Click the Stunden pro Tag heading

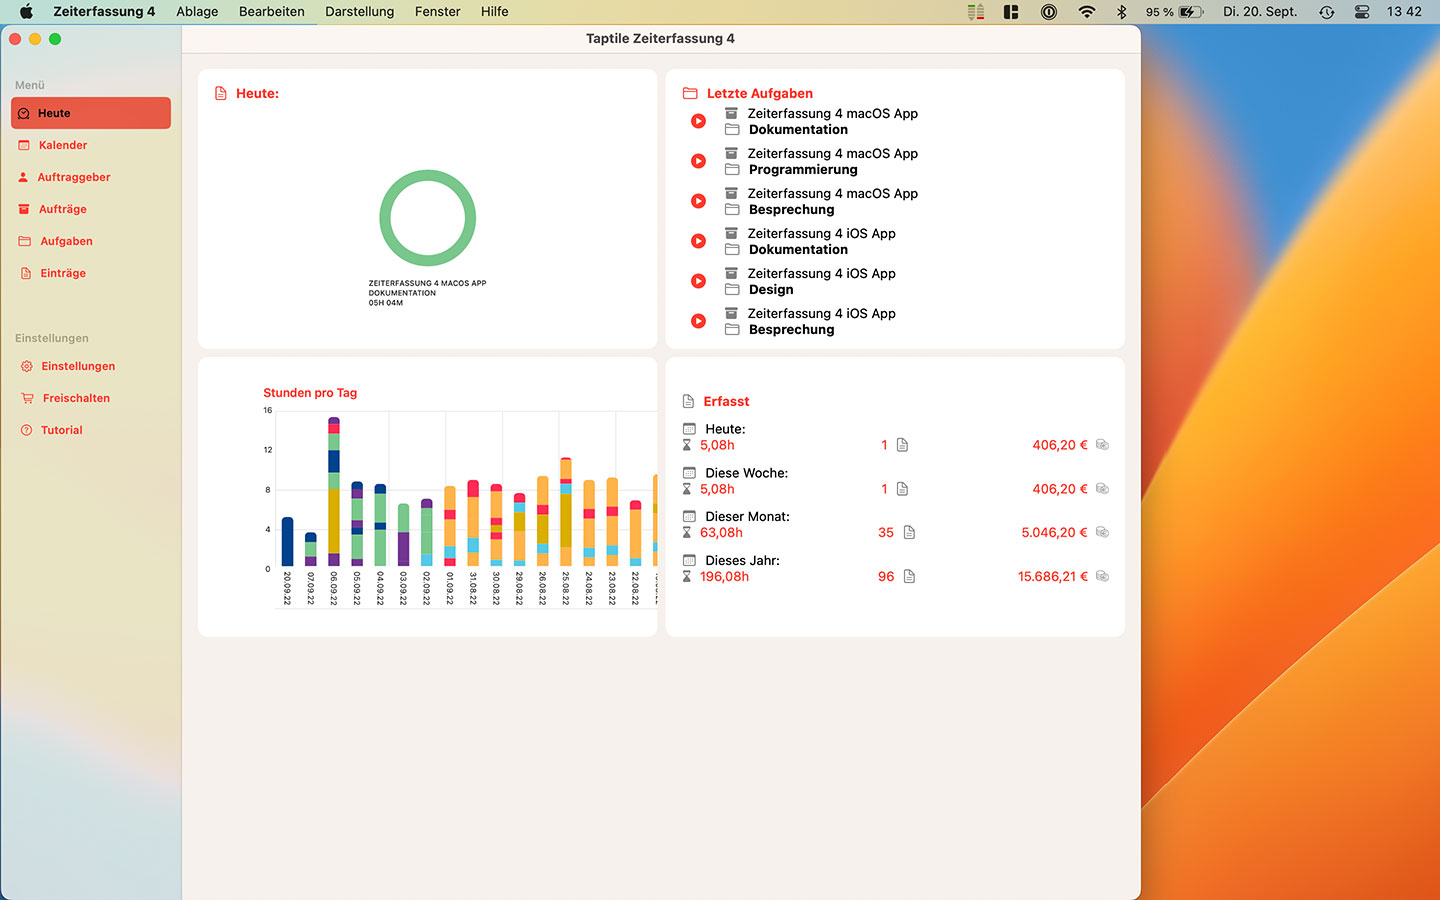(x=310, y=393)
